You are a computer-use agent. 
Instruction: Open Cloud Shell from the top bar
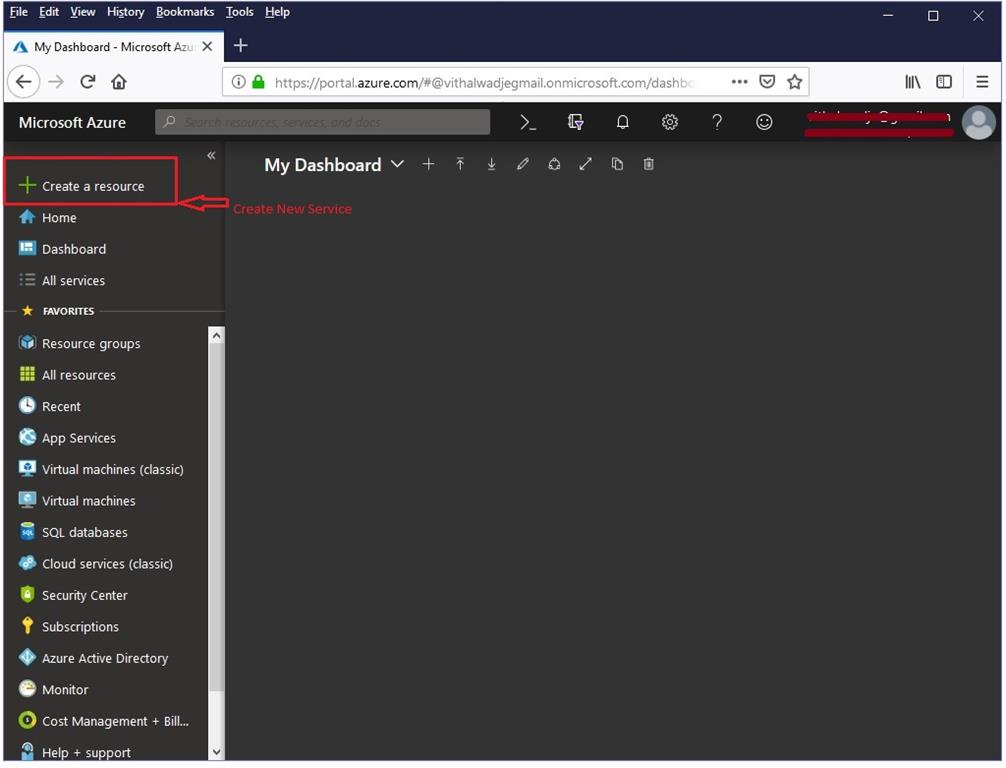pos(528,121)
